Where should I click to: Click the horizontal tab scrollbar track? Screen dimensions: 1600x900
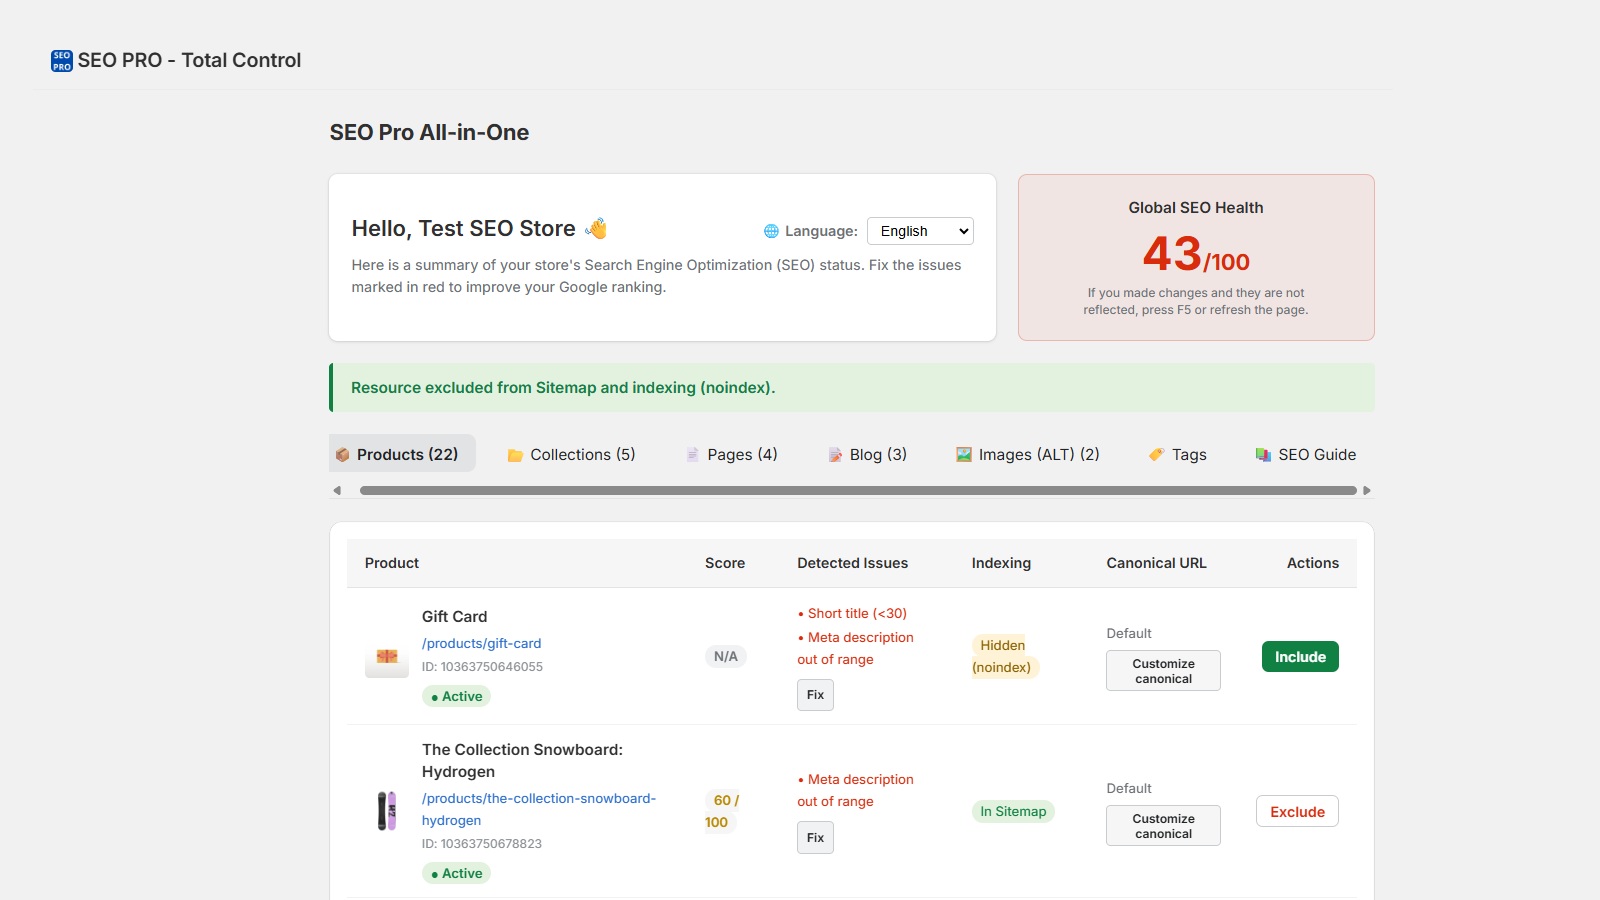[858, 490]
